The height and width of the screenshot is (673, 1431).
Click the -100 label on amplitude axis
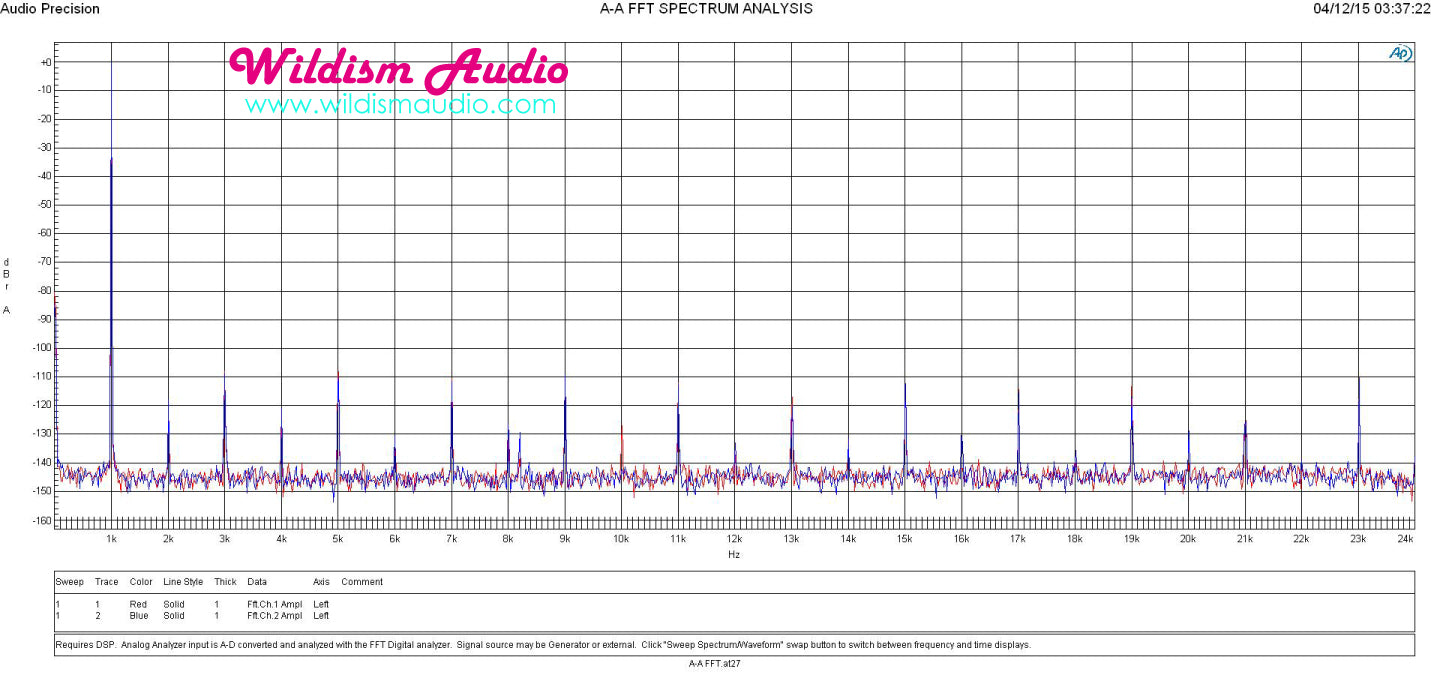39,348
